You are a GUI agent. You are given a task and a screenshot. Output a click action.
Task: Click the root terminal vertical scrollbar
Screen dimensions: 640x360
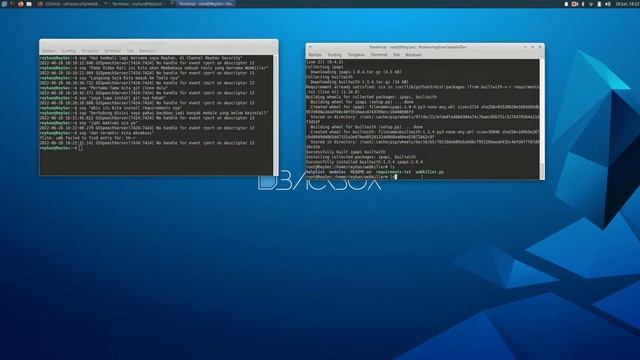[542, 119]
